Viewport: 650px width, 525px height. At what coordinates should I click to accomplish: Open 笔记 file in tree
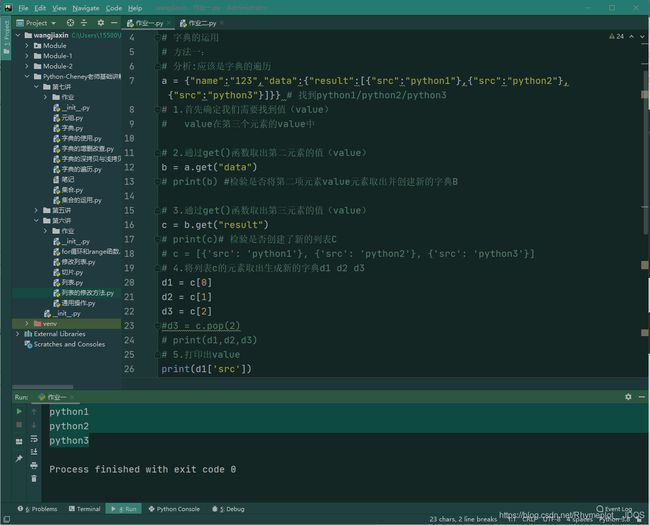click(x=64, y=180)
